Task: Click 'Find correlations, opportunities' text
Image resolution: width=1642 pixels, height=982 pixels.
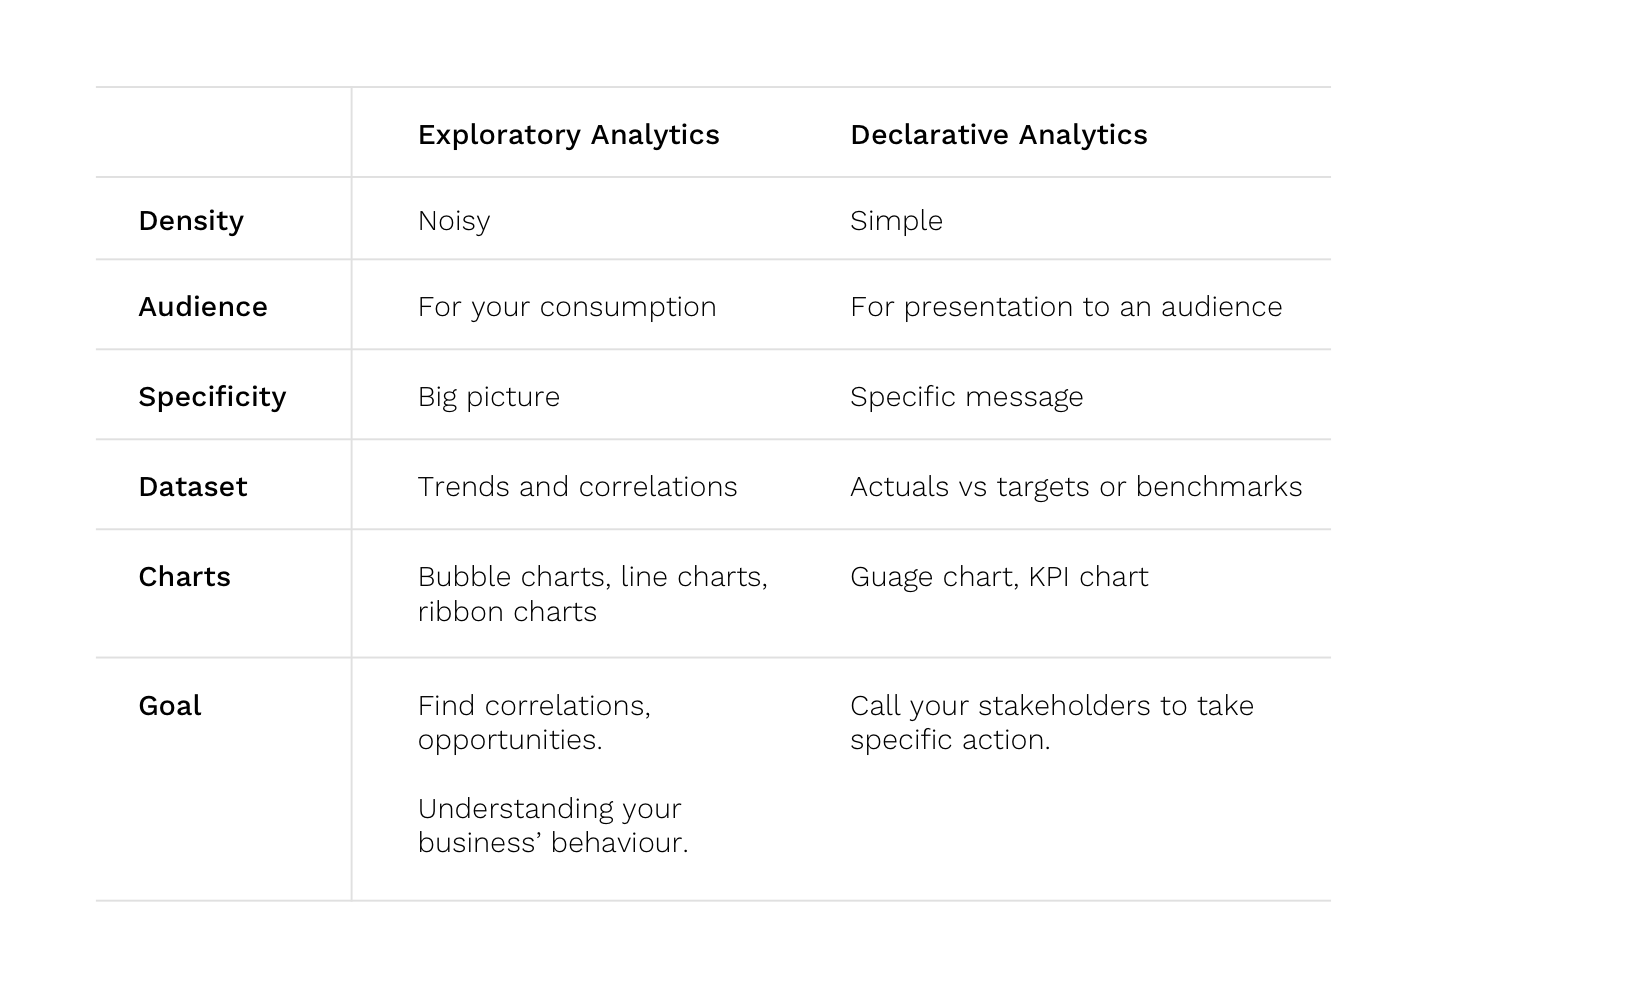Action: coord(534,723)
